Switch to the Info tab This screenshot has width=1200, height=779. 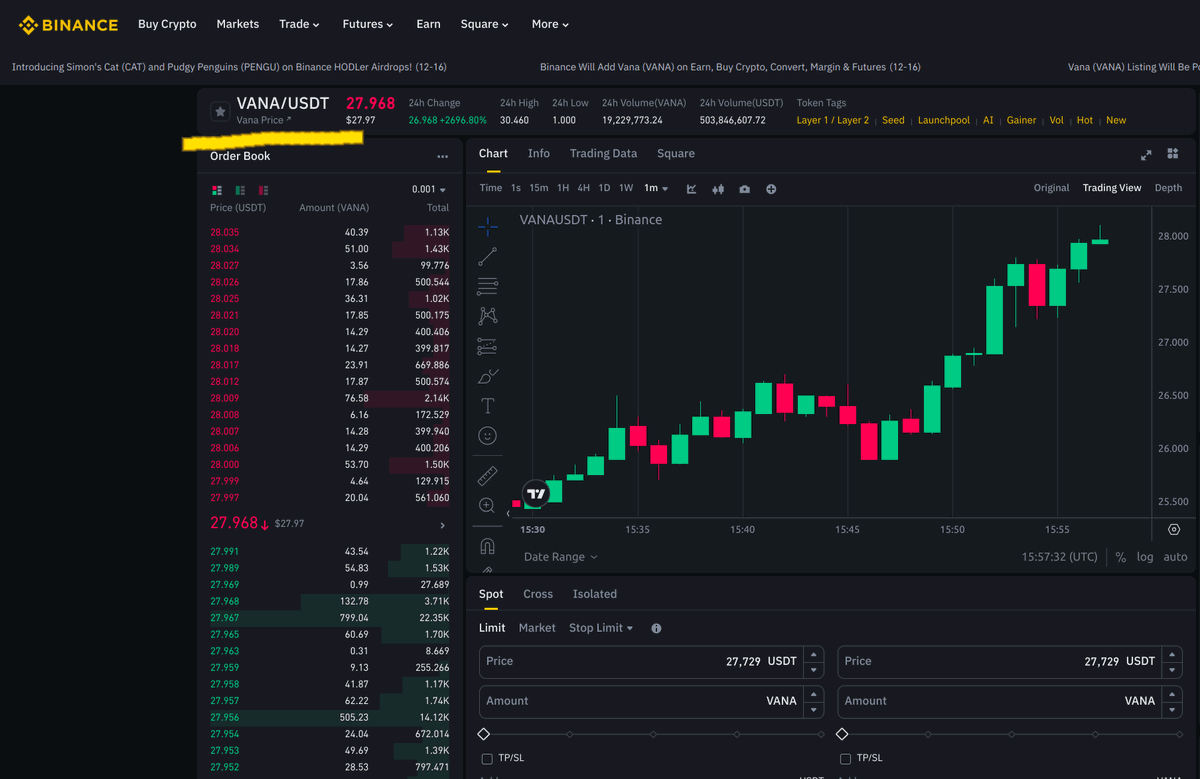click(x=539, y=154)
